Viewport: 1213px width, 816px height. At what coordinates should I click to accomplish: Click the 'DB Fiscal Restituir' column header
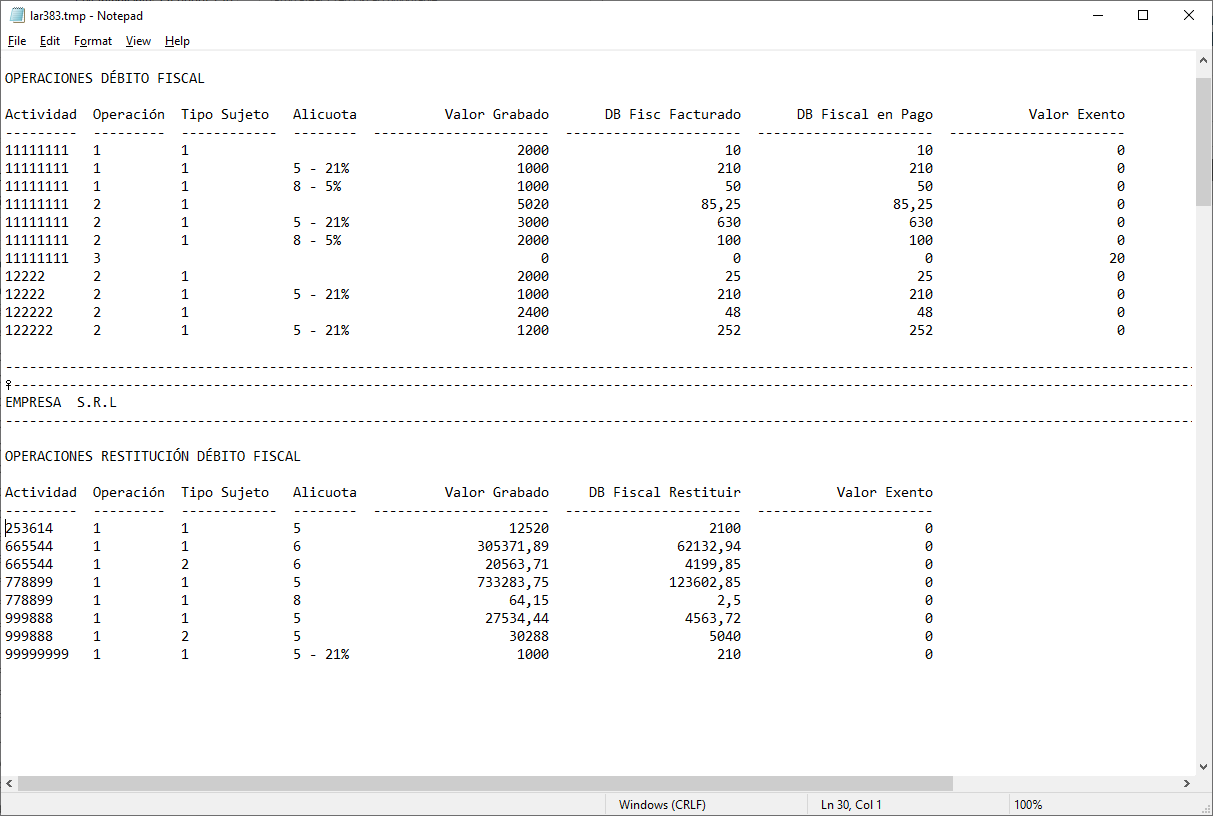click(665, 492)
